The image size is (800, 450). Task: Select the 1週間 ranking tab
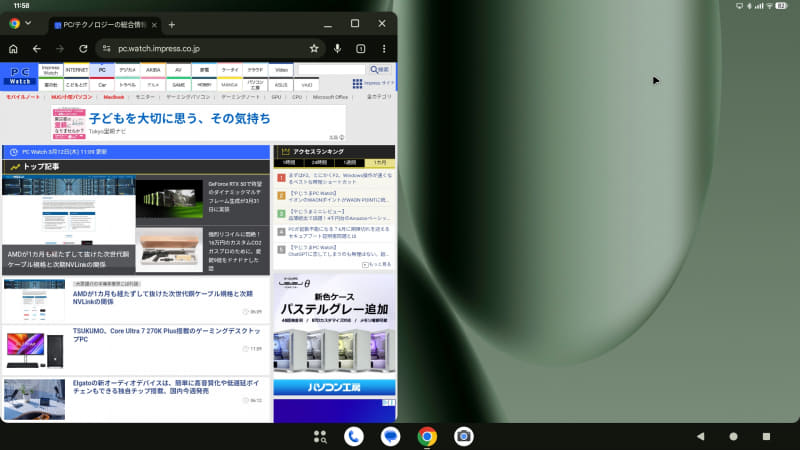click(349, 163)
